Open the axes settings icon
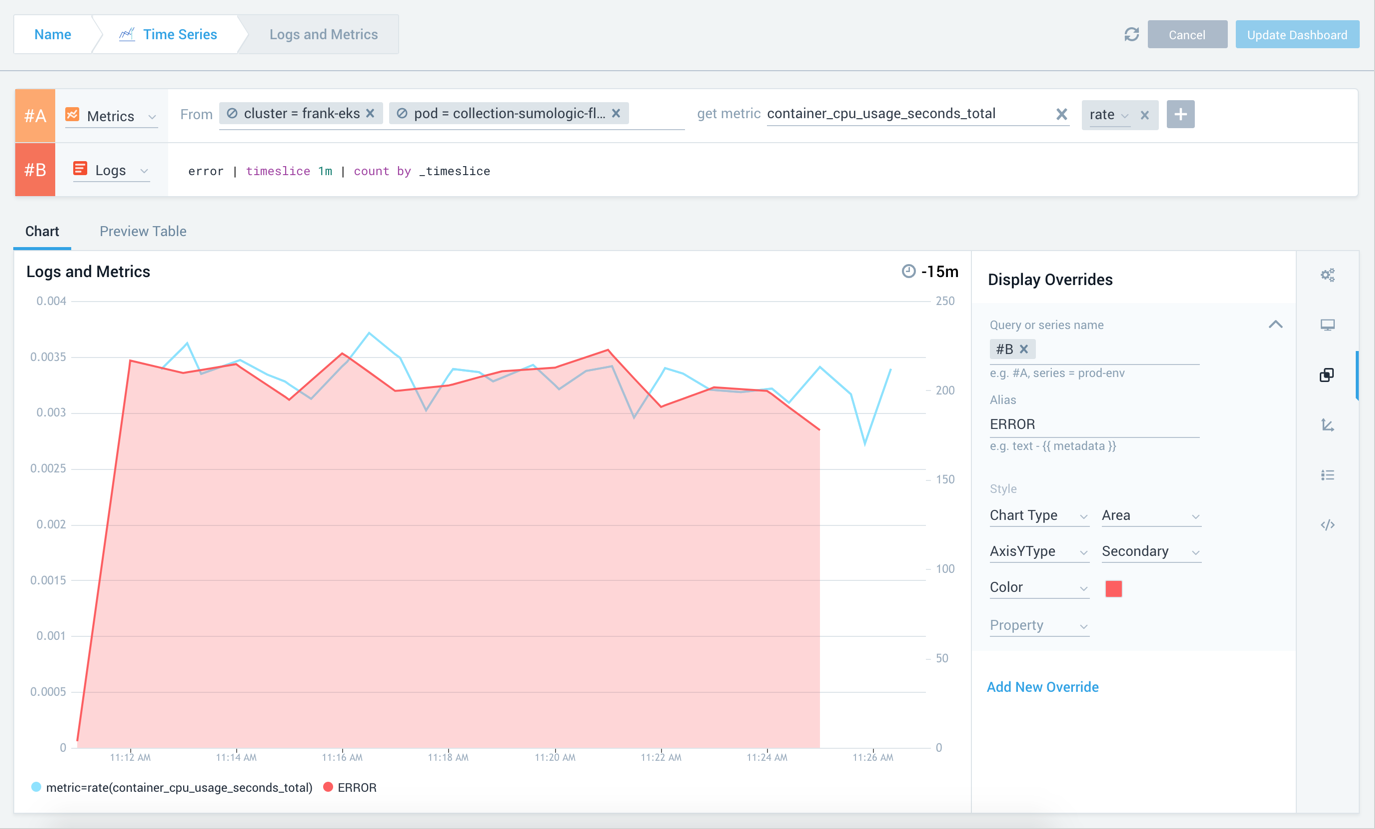 pyautogui.click(x=1327, y=425)
